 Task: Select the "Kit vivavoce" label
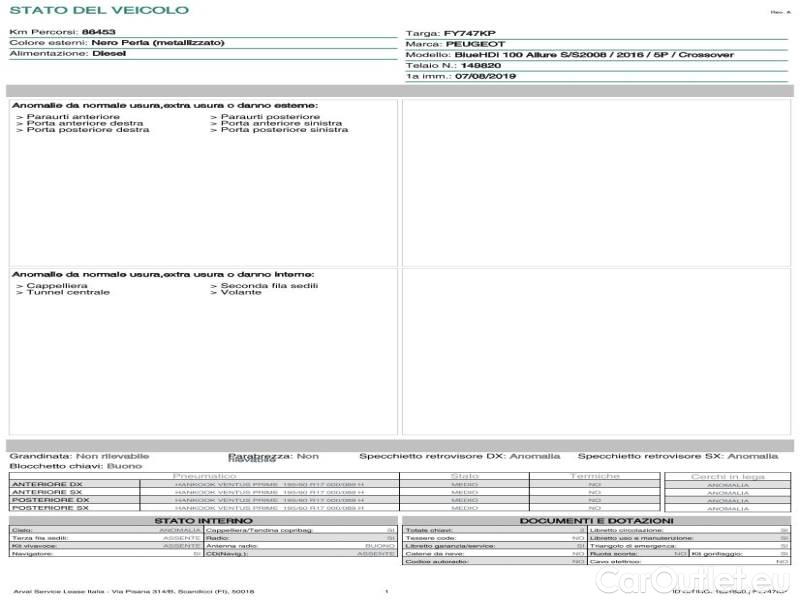(x=34, y=546)
